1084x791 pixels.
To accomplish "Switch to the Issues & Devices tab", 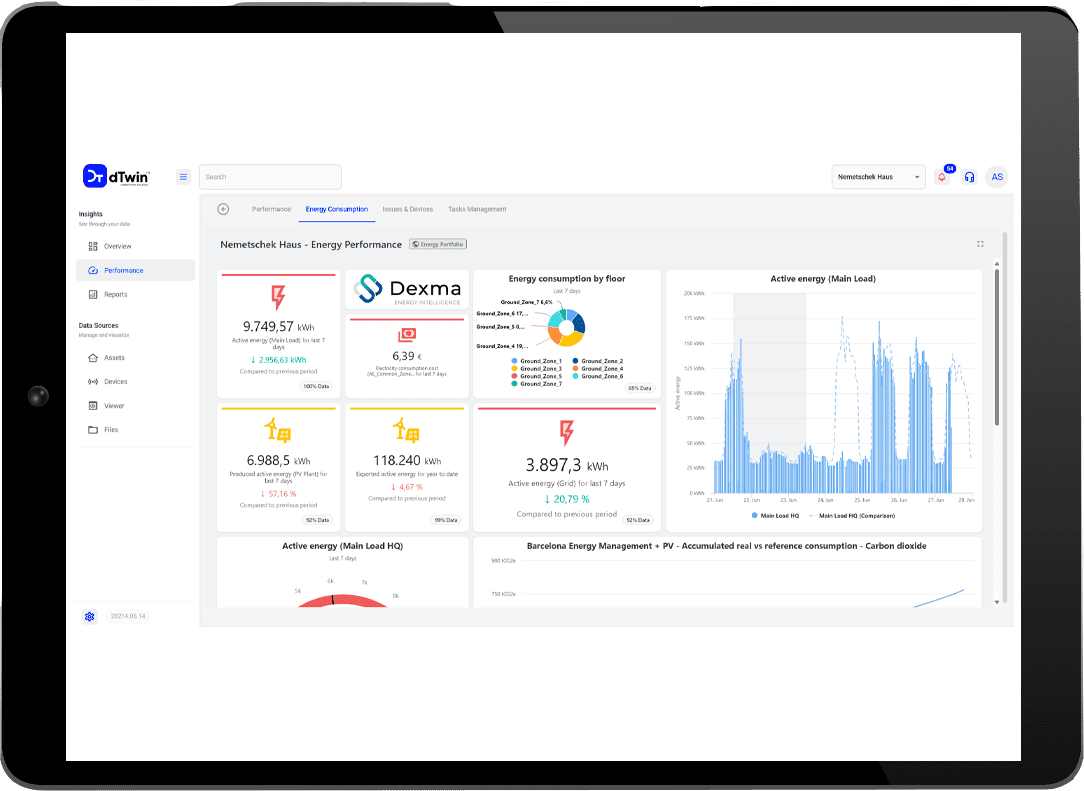I will (x=408, y=209).
